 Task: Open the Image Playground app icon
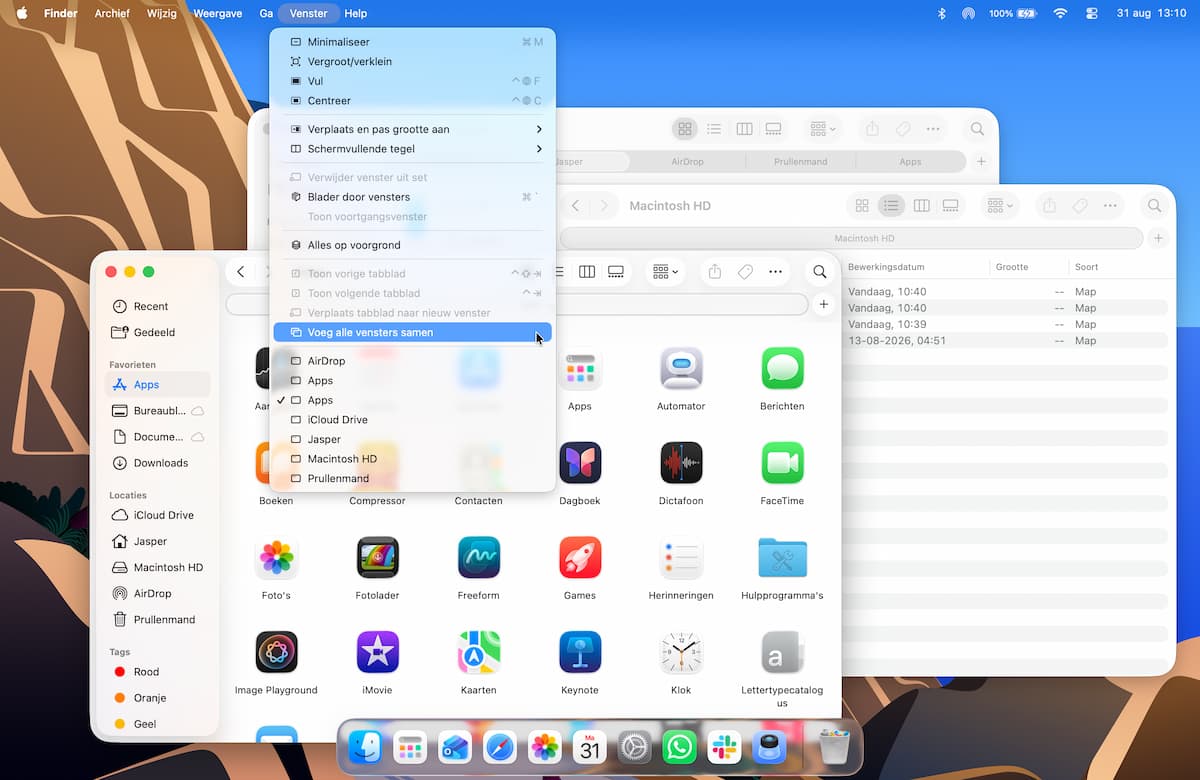click(x=276, y=652)
